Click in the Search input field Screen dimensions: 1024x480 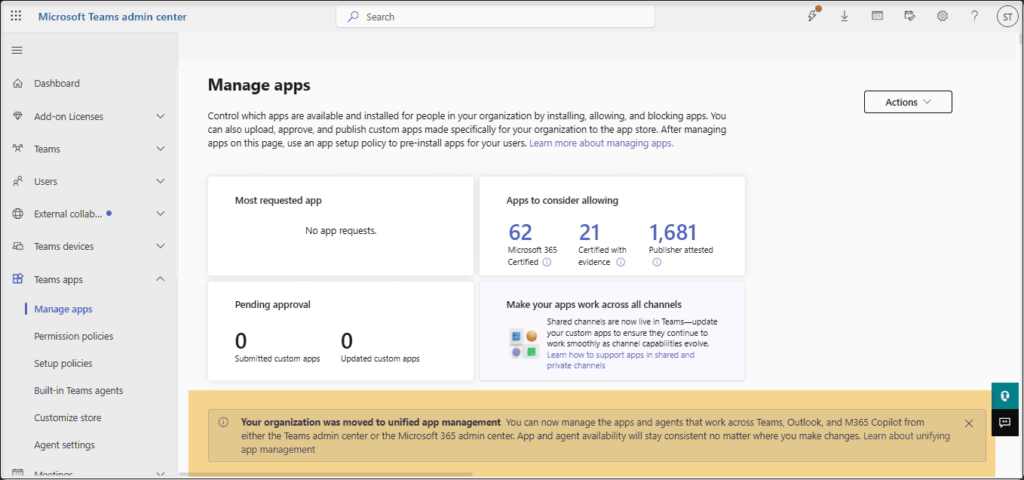click(495, 16)
